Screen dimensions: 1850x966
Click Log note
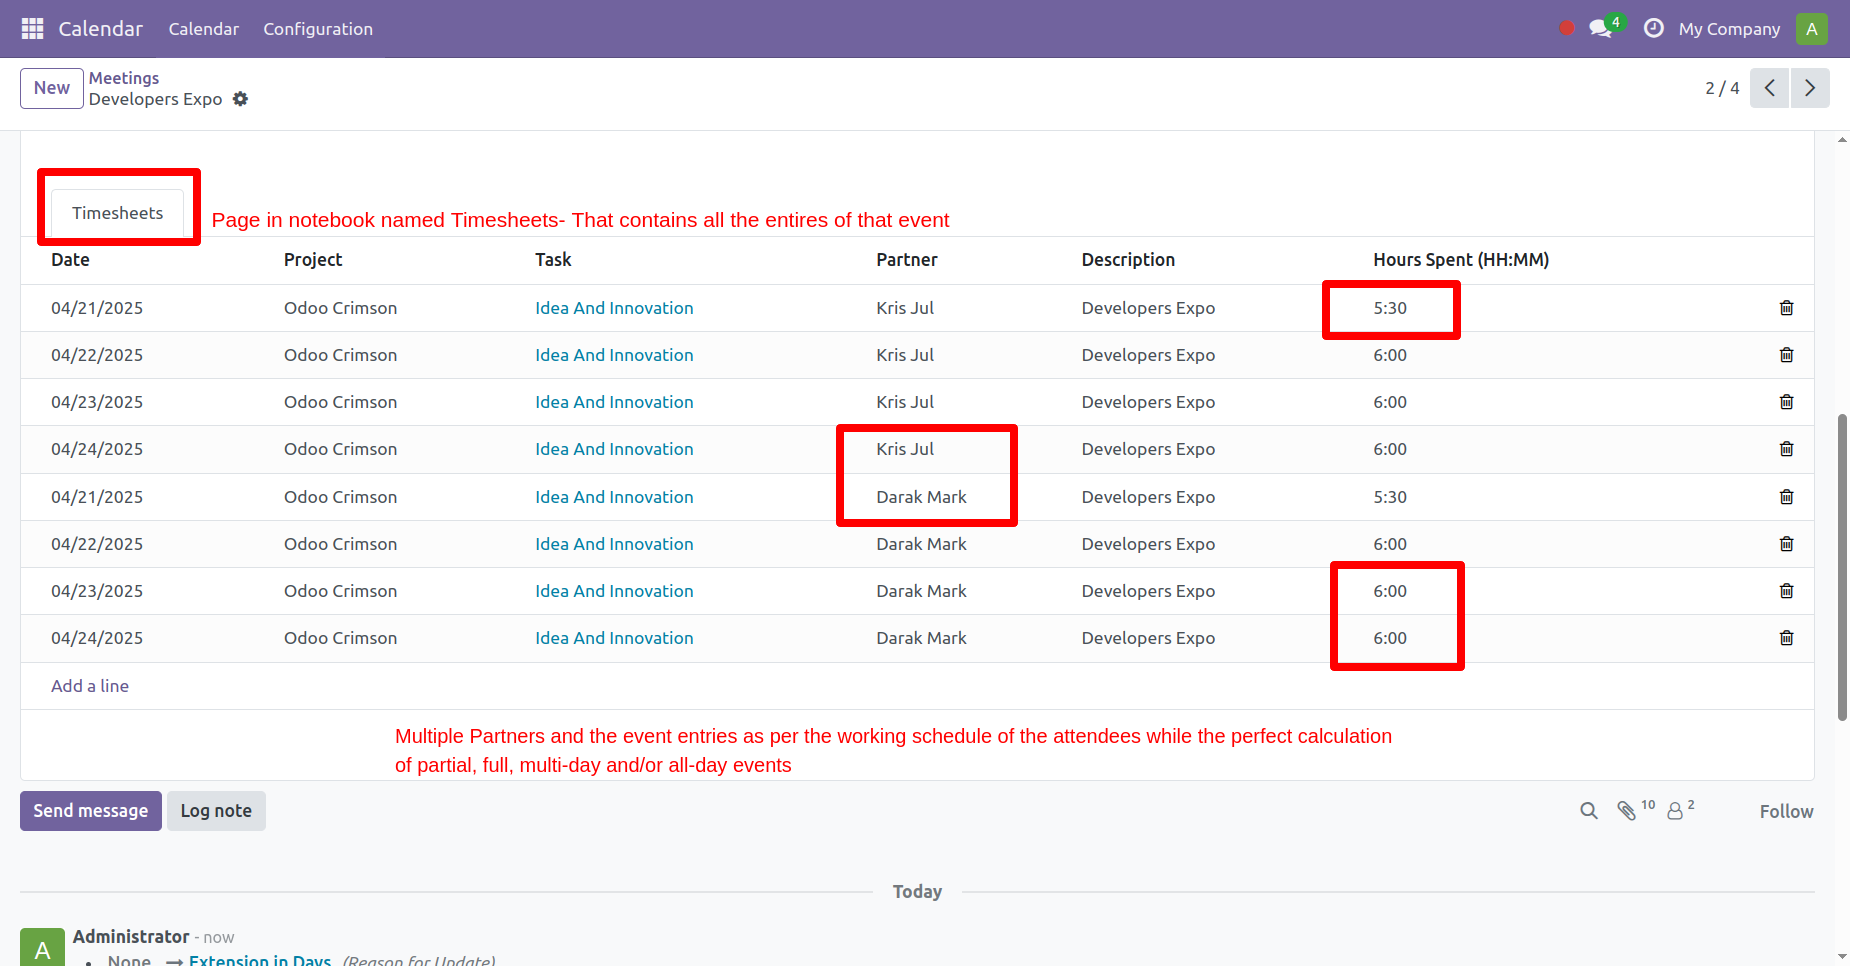click(216, 811)
